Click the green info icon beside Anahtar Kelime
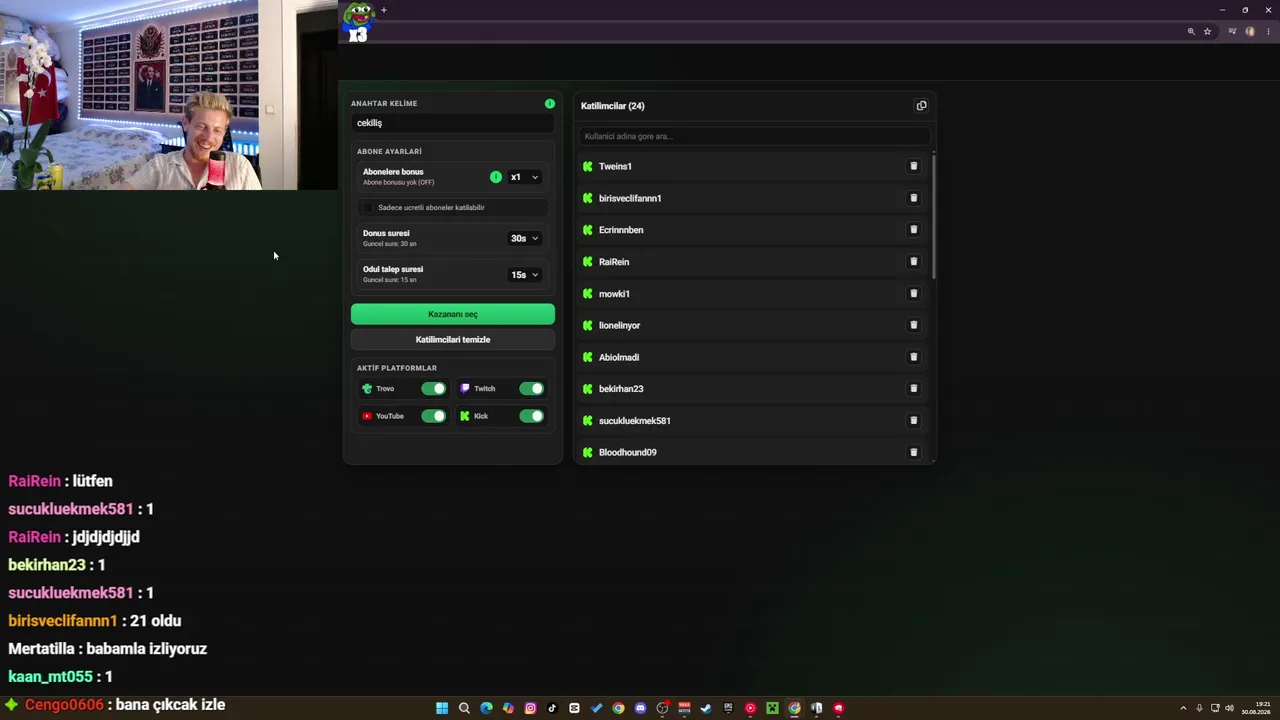Image resolution: width=1280 pixels, height=720 pixels. (549, 103)
